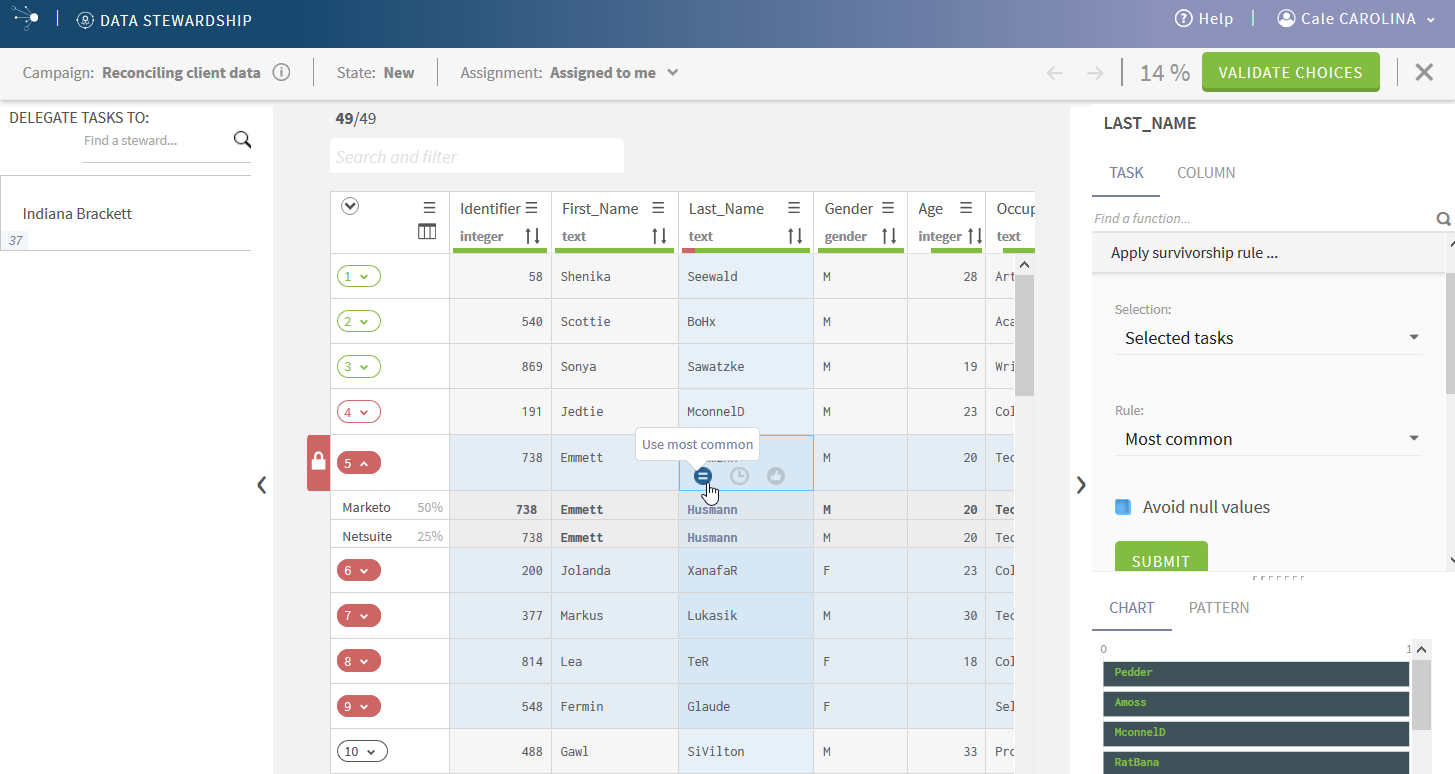Click the 'Use most common' survivorship icon
The image size is (1455, 774).
[703, 476]
